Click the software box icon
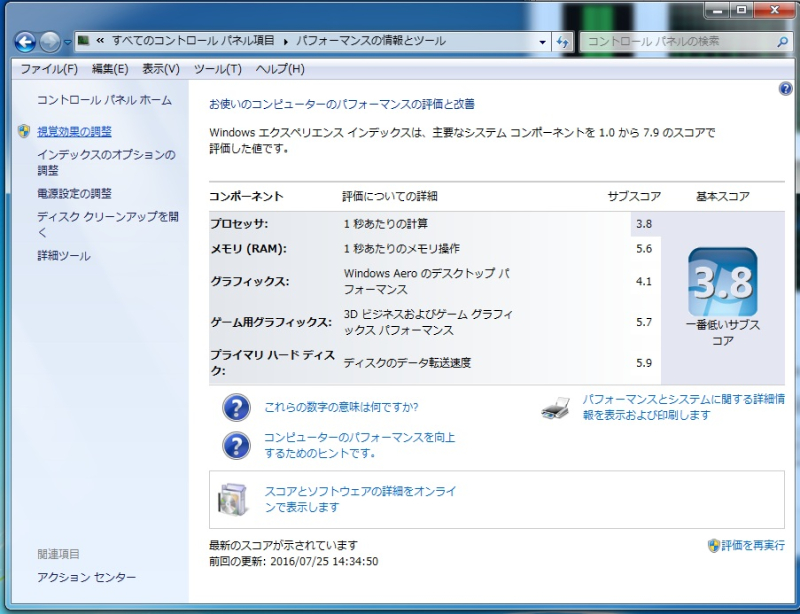 [233, 499]
